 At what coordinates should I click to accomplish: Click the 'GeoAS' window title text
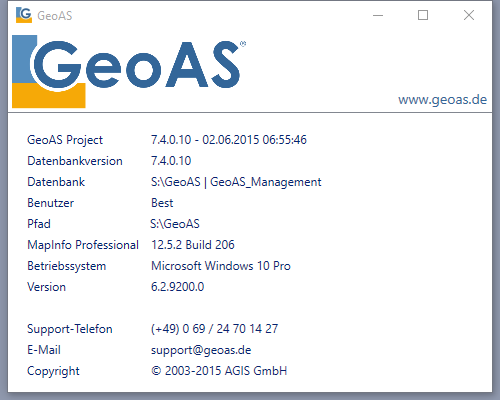pyautogui.click(x=55, y=16)
